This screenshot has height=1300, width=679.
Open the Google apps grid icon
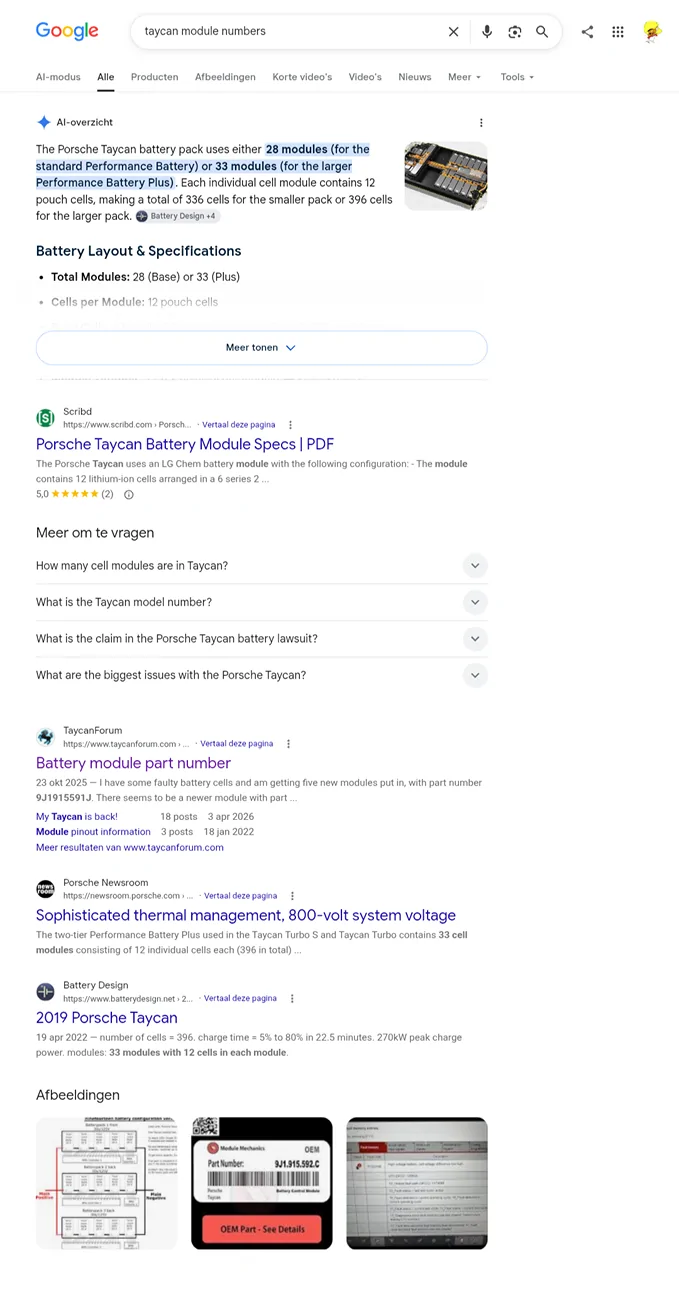(618, 32)
